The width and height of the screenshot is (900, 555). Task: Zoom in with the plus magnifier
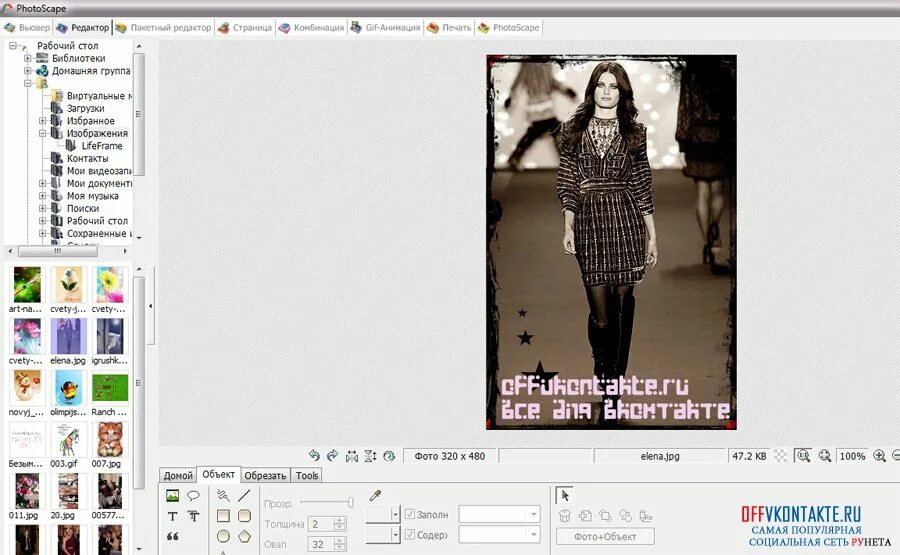tap(879, 456)
